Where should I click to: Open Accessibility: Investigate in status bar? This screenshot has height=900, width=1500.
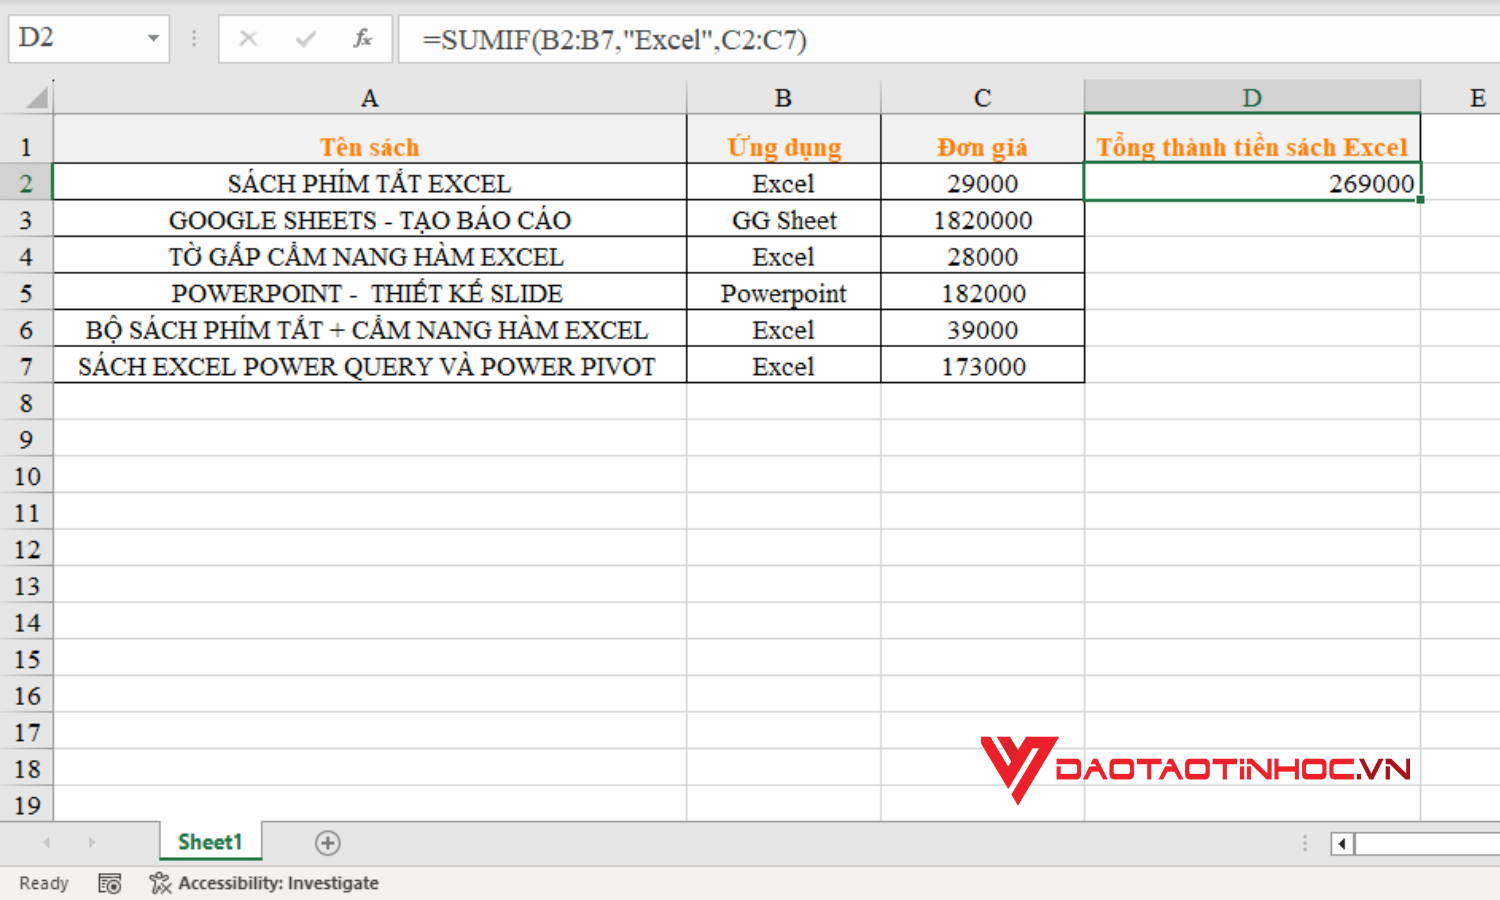click(278, 883)
